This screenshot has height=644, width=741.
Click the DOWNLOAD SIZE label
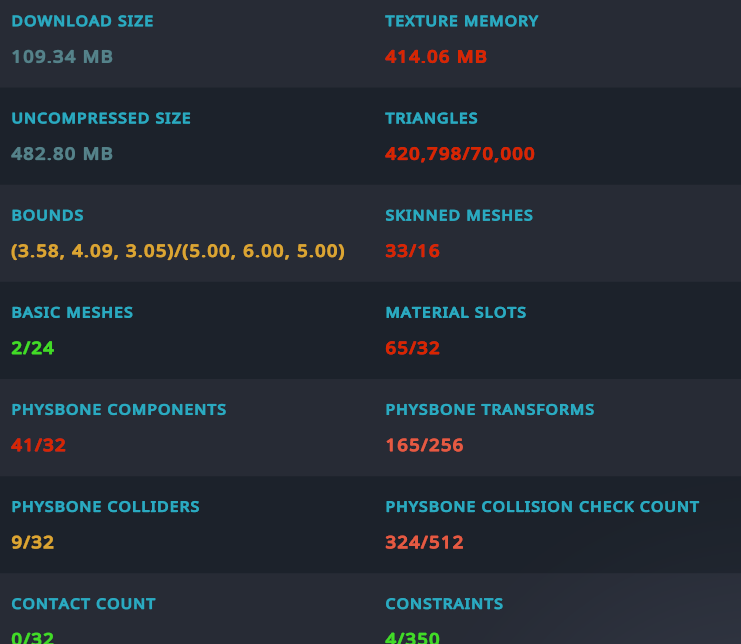pyautogui.click(x=82, y=21)
